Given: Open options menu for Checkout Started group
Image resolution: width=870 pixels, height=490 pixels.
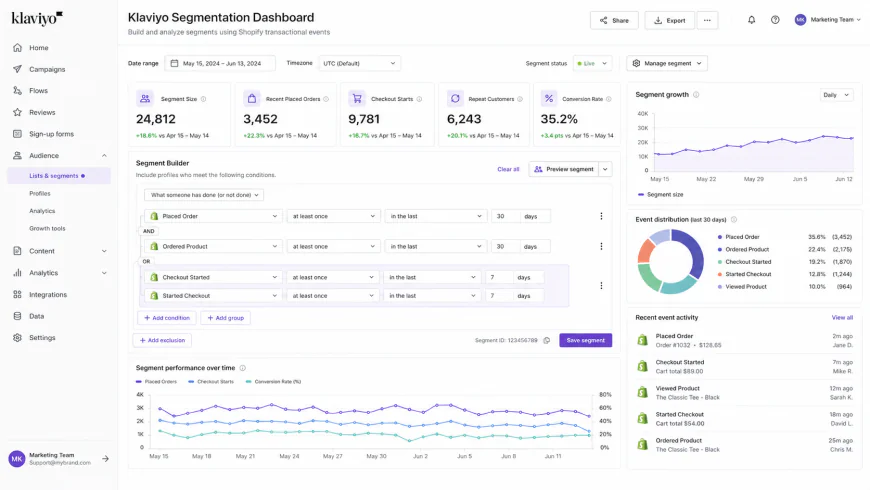Looking at the screenshot, I should point(601,286).
